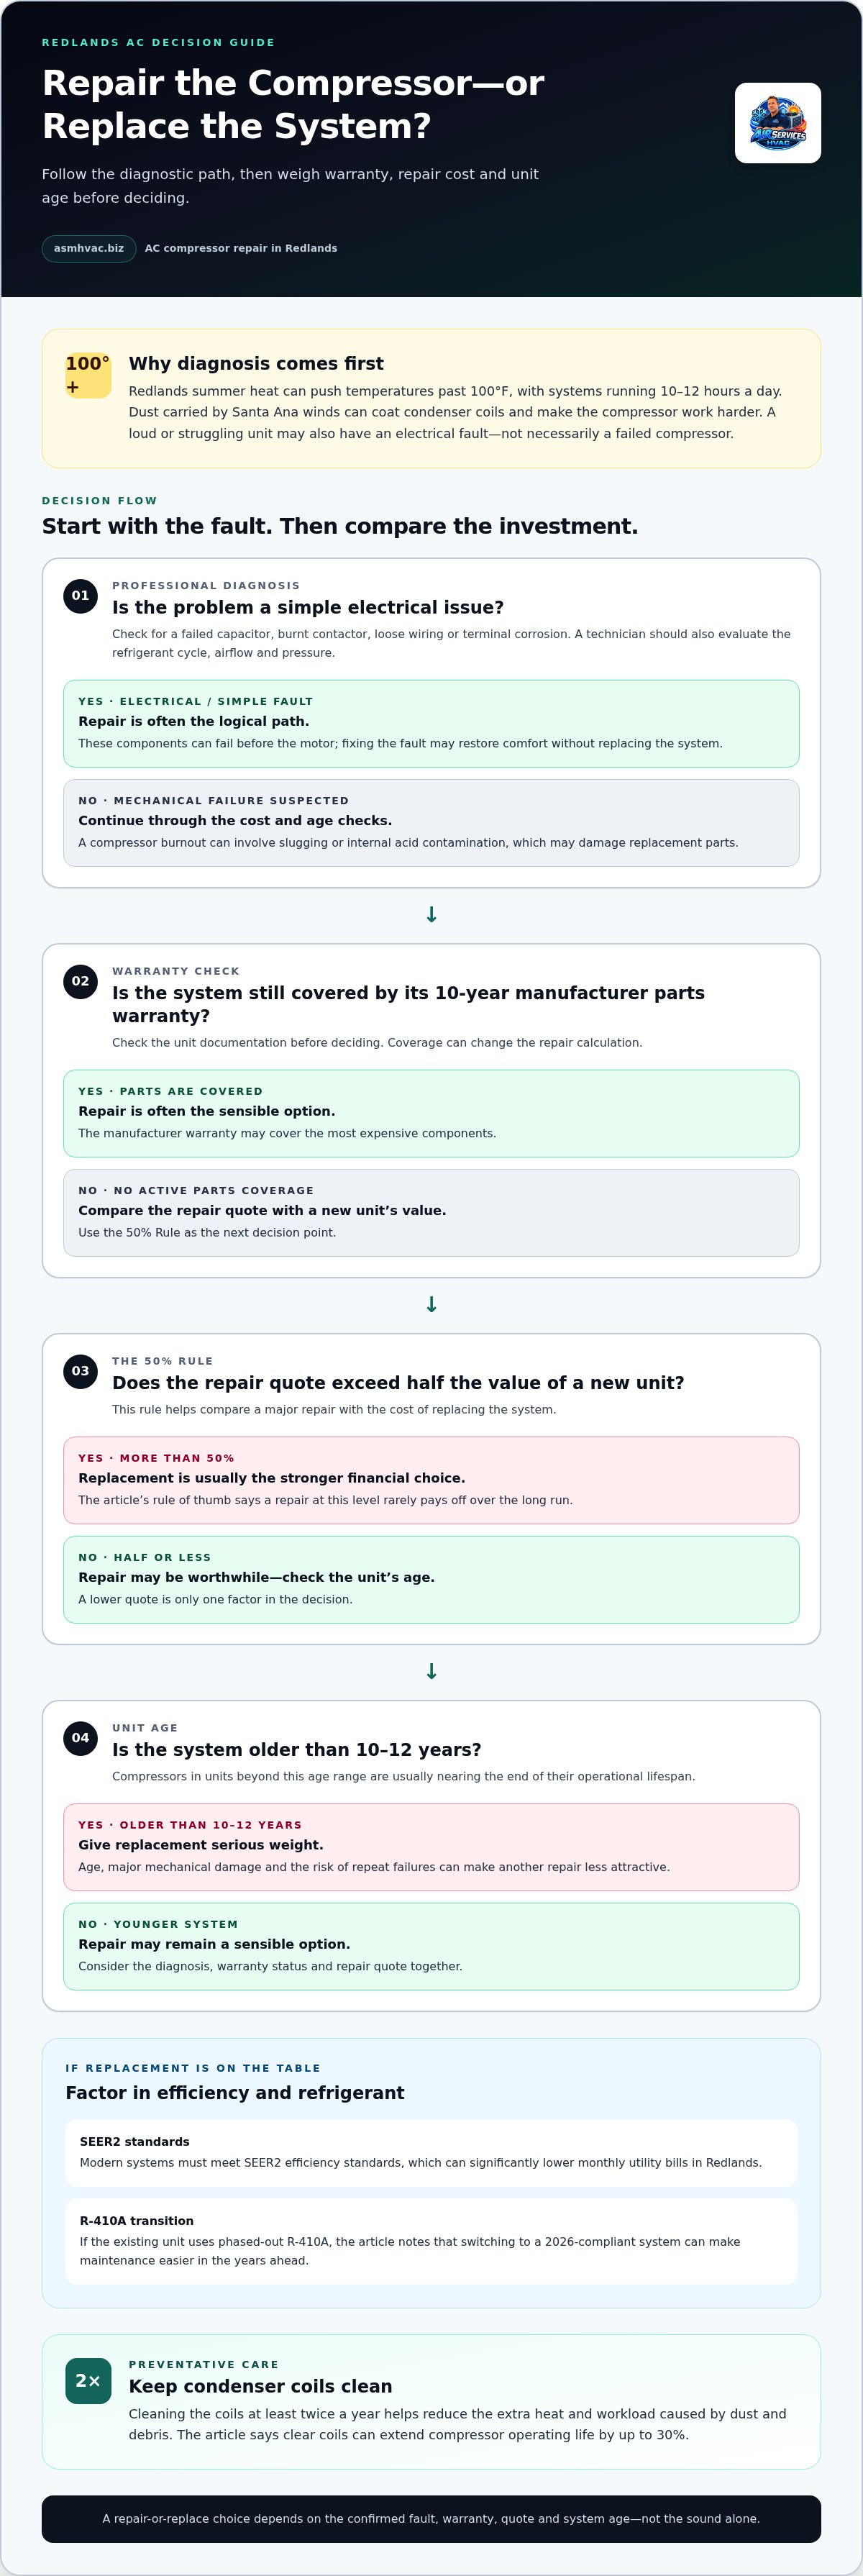Click the 100°+ temperature badge
The height and width of the screenshot is (2576, 863).
pyautogui.click(x=88, y=375)
